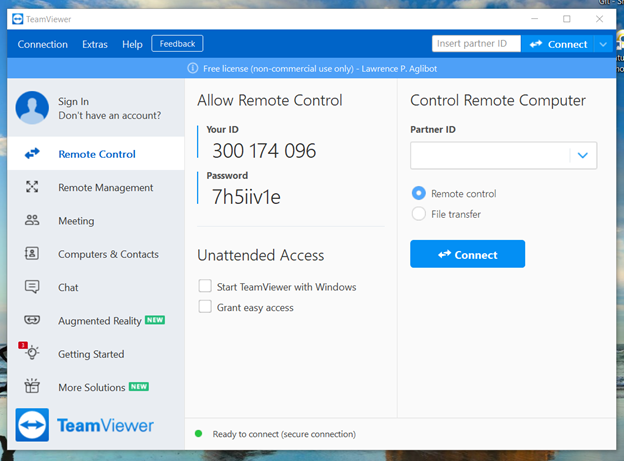Image resolution: width=624 pixels, height=461 pixels.
Task: Click the free license banner text
Action: [320, 68]
